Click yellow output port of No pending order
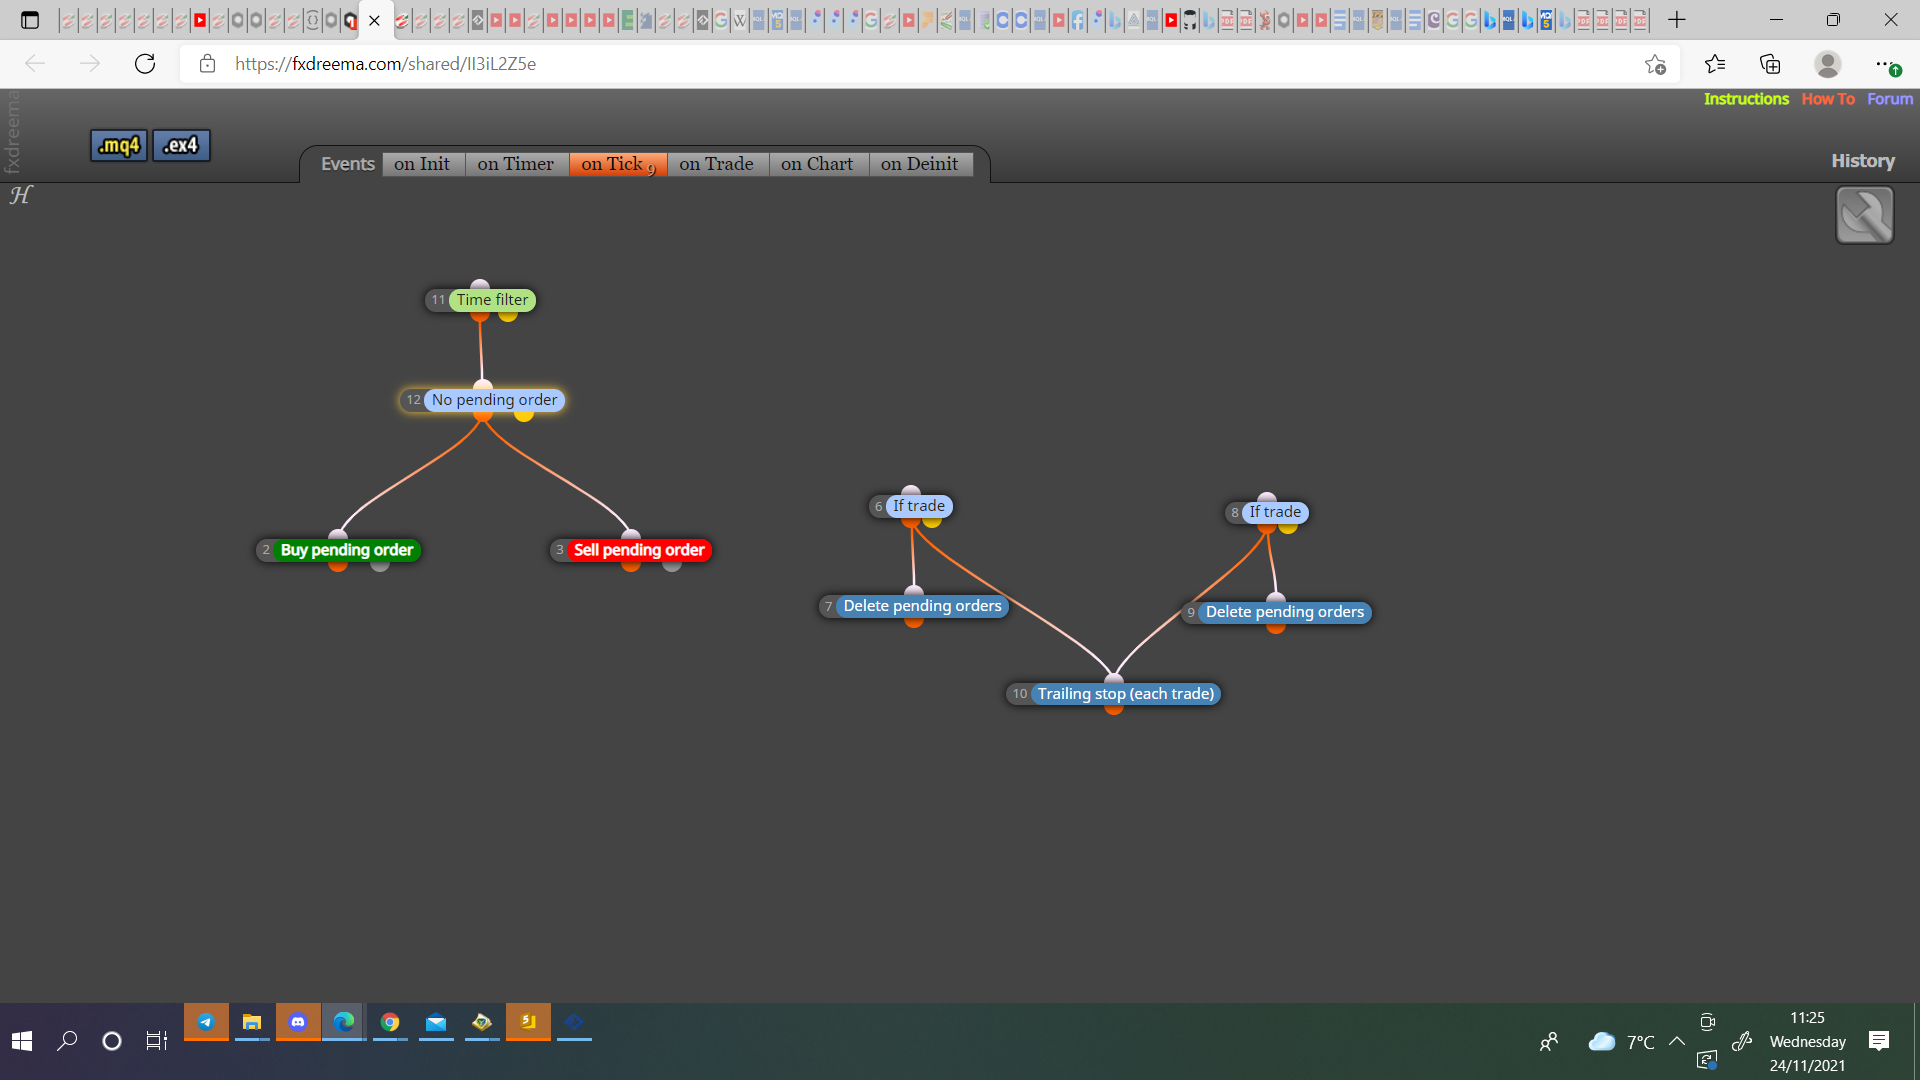This screenshot has height=1080, width=1920. click(524, 415)
